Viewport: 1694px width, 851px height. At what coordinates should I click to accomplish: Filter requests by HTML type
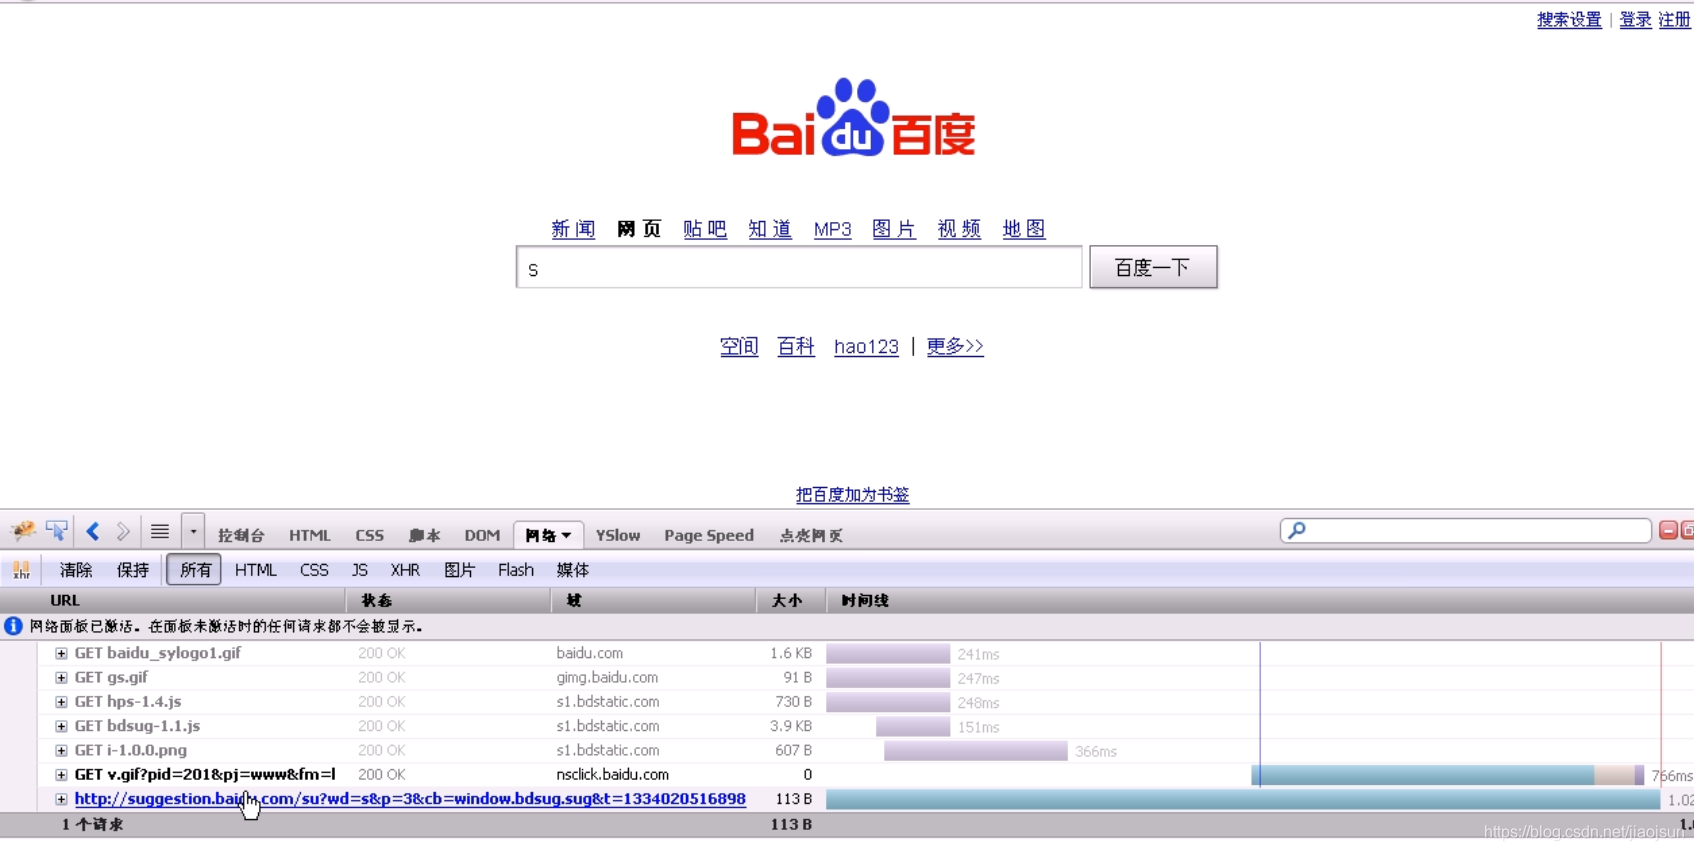pos(256,570)
